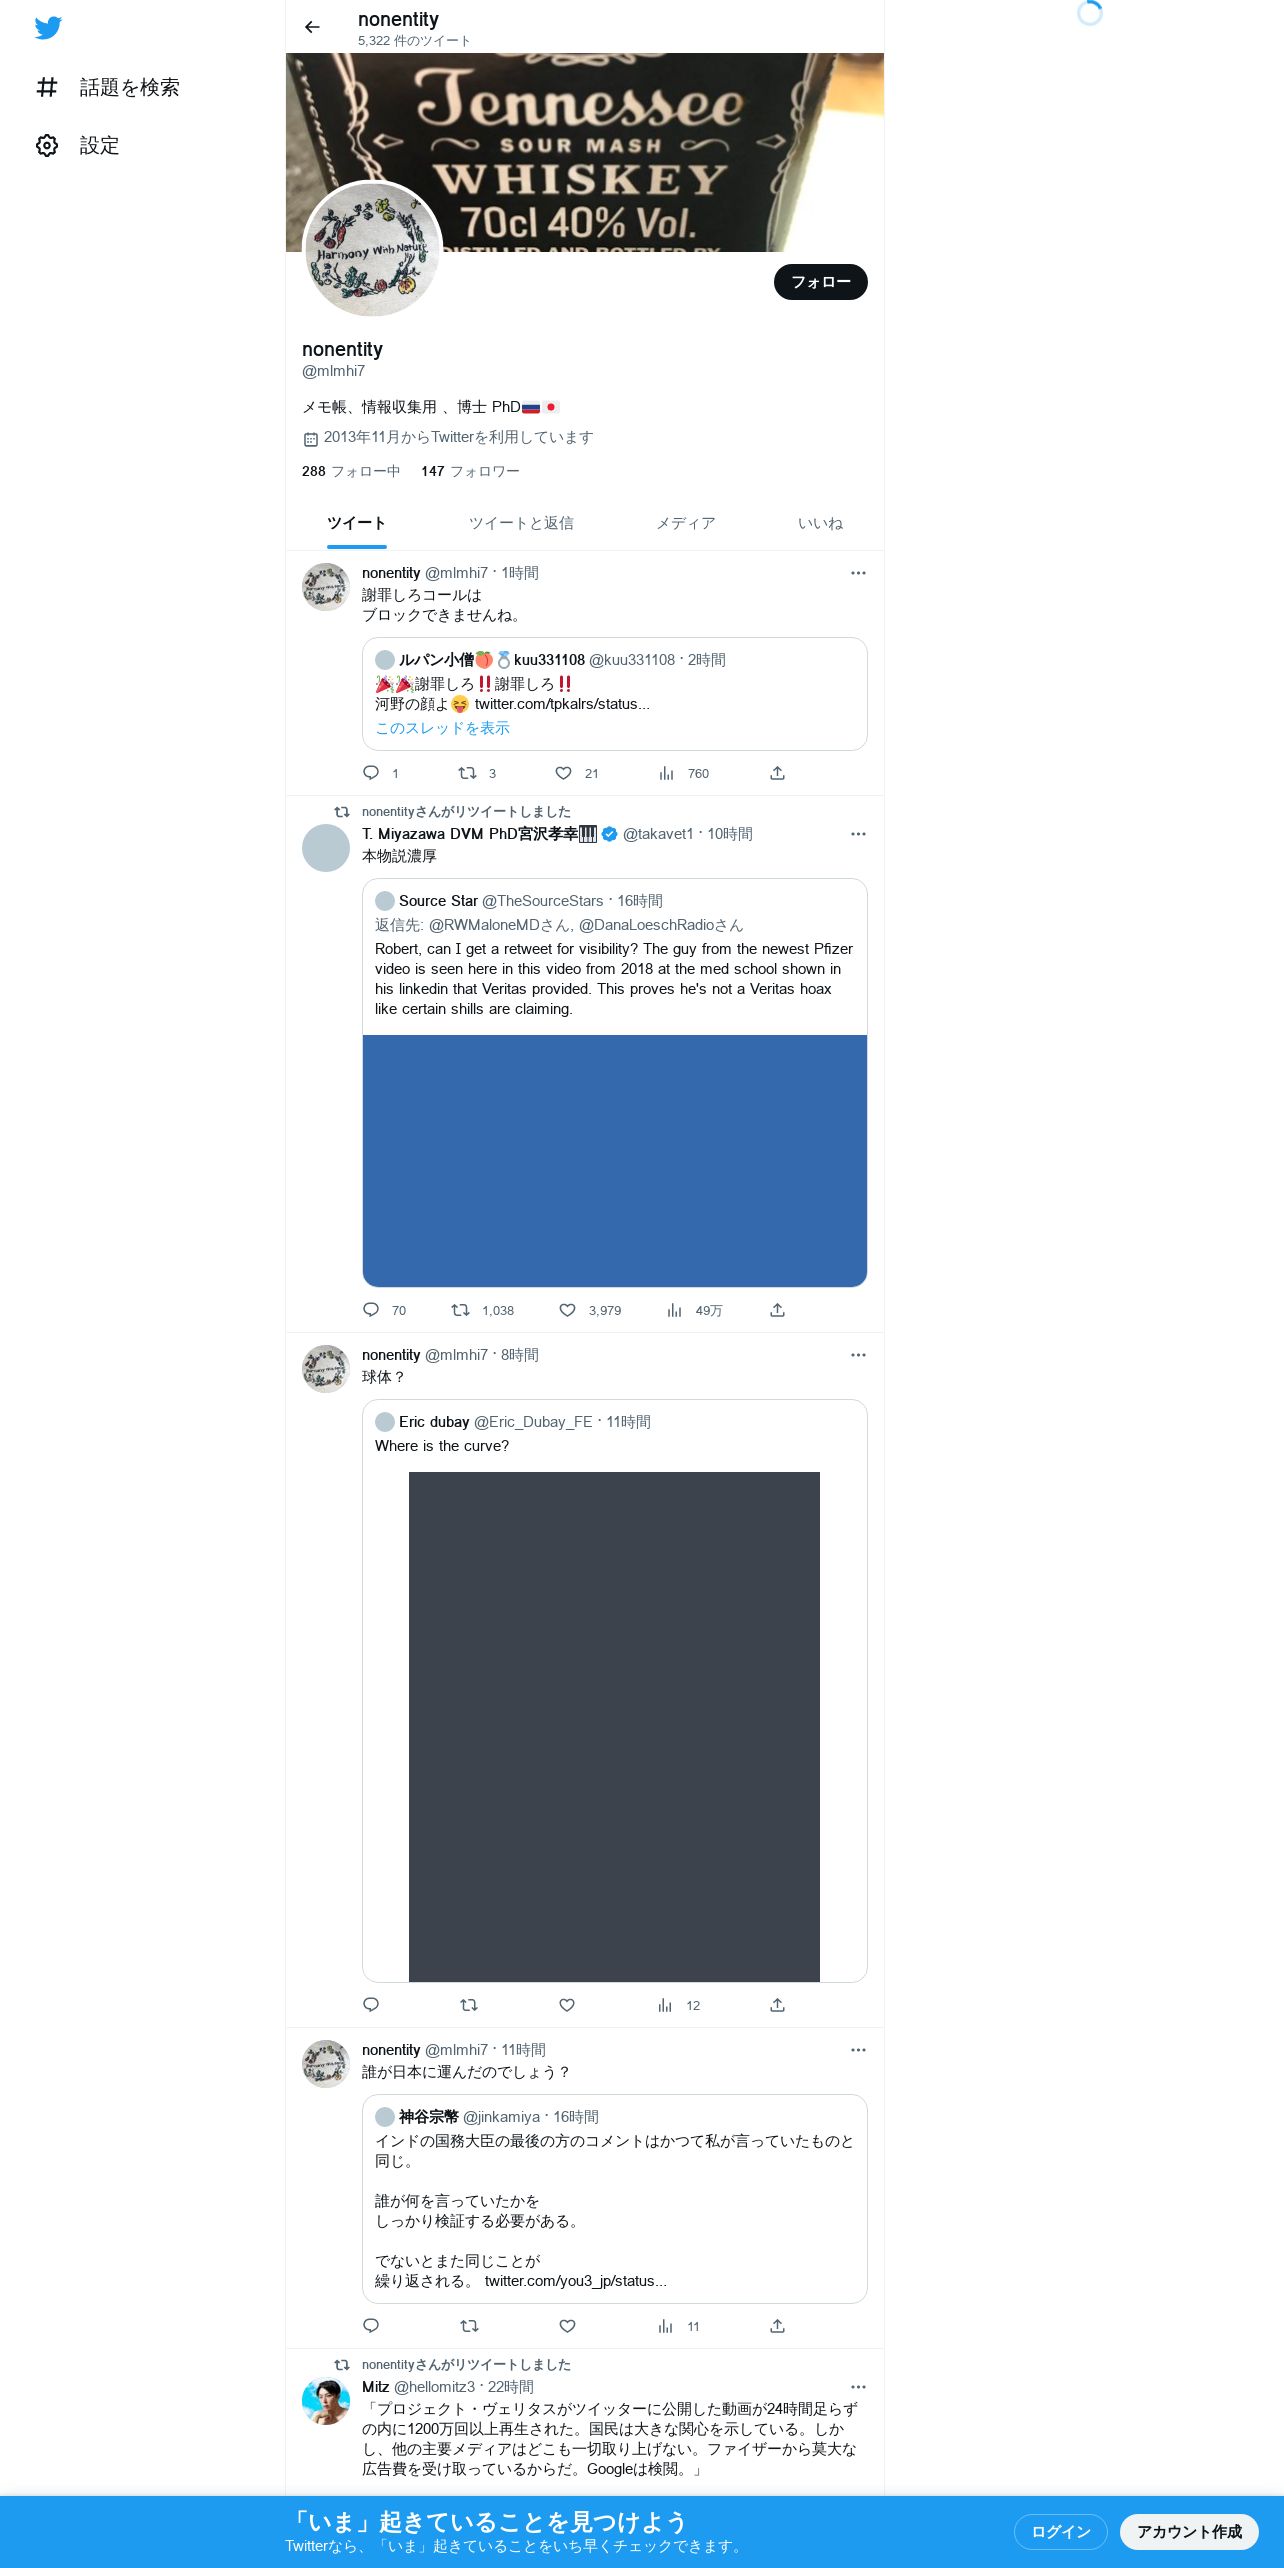Screen dimensions: 1284x2568
Task: Reply to the 謝罪しろコール tweet
Action: tap(371, 773)
